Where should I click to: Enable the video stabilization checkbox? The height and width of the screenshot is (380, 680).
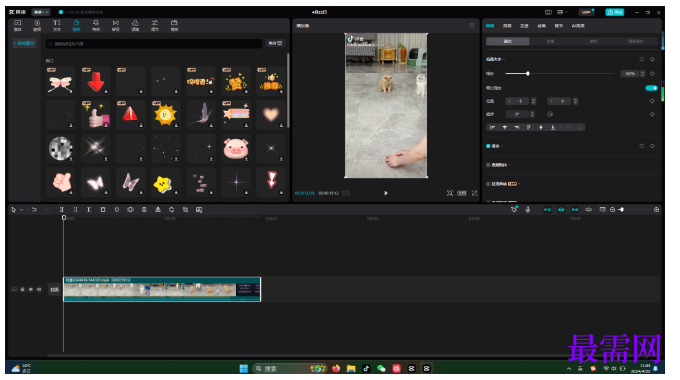pos(488,165)
